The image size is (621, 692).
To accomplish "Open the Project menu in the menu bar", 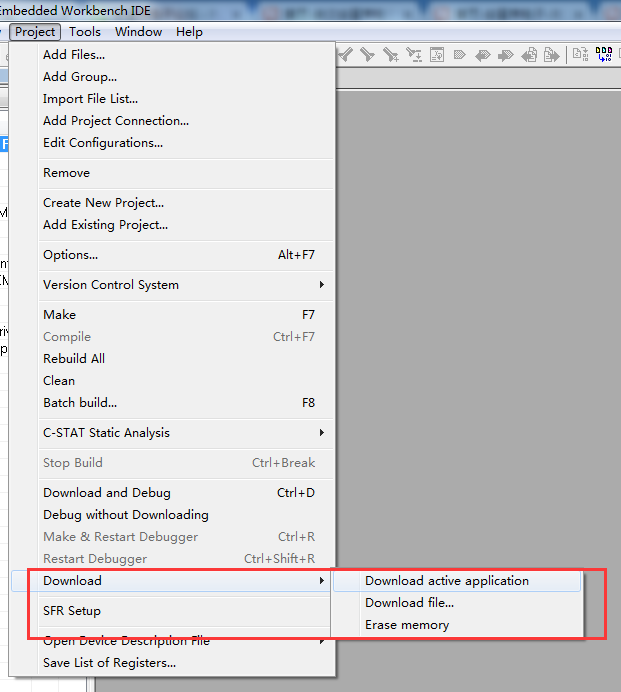I will click(x=35, y=32).
